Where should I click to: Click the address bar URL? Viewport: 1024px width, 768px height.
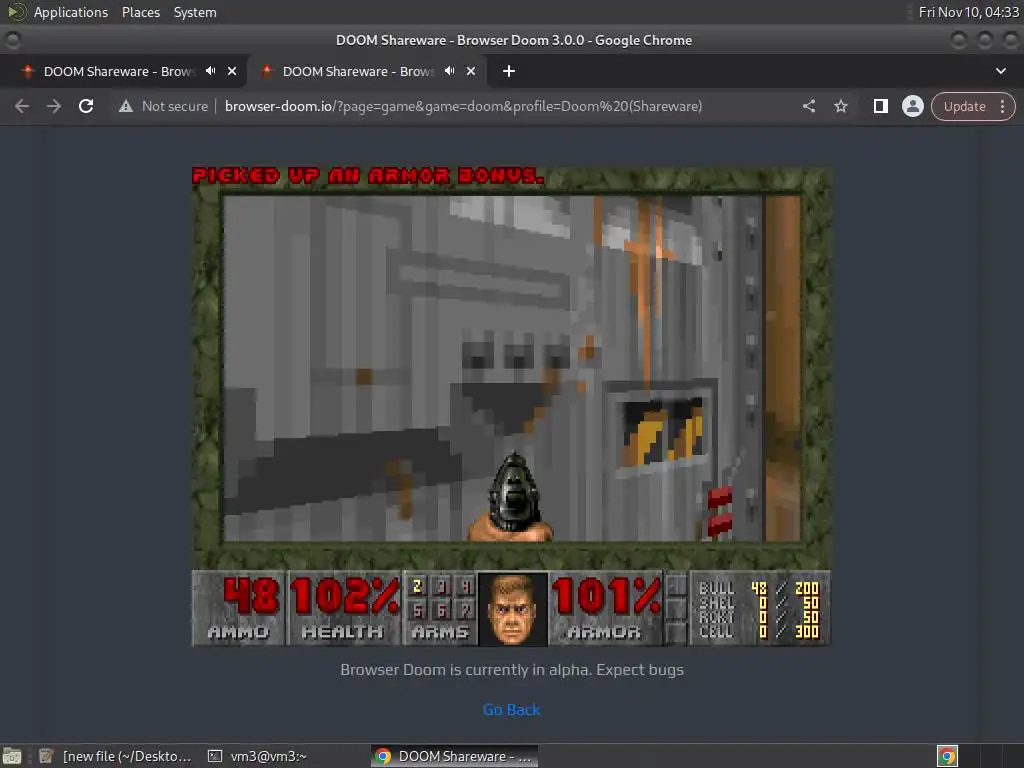463,106
